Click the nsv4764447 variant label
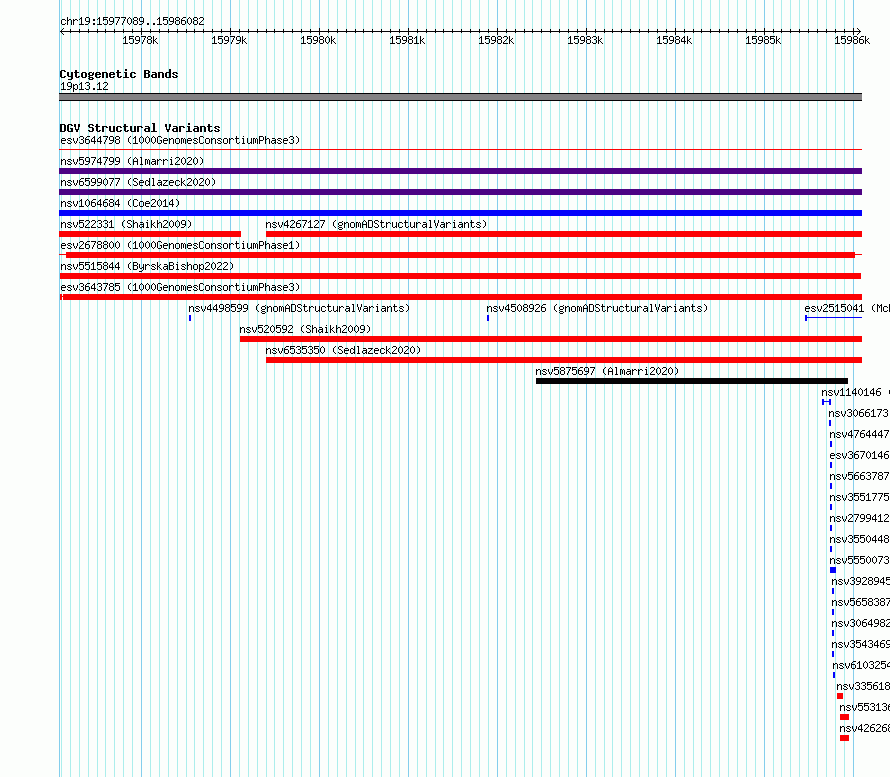 click(x=859, y=434)
